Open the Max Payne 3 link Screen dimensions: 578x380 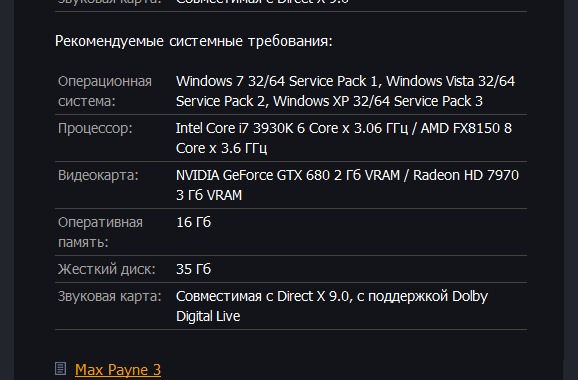pos(118,370)
